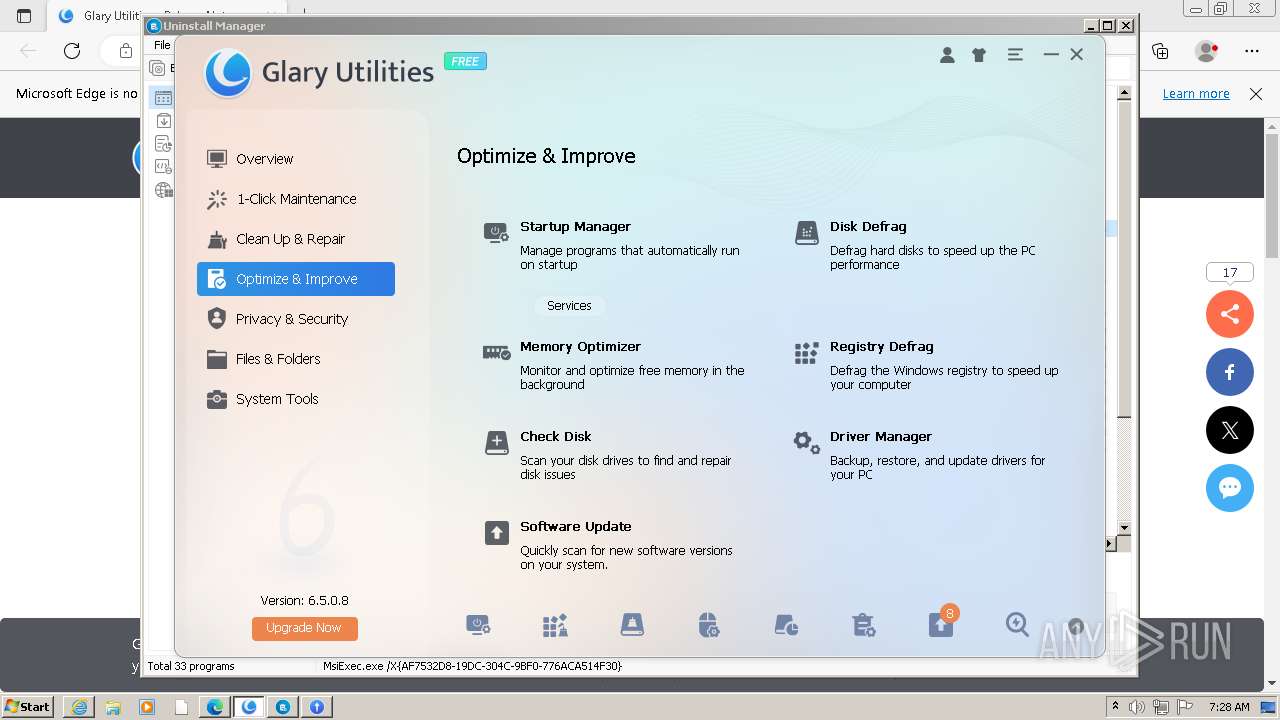The image size is (1280, 720).
Task: Click the Glary Utilities logo
Action: click(228, 72)
